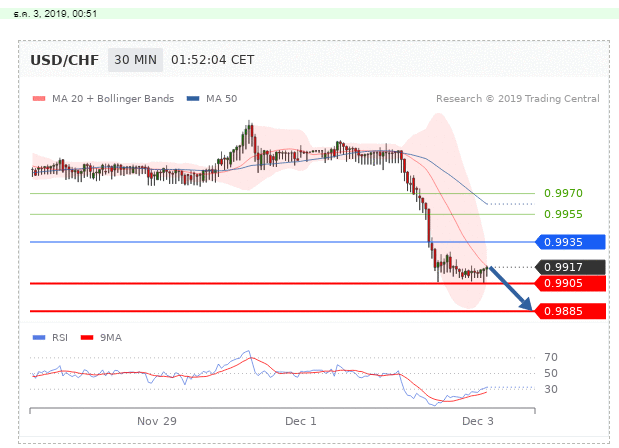
Task: Click the MA 50 legend swatch
Action: (193, 99)
